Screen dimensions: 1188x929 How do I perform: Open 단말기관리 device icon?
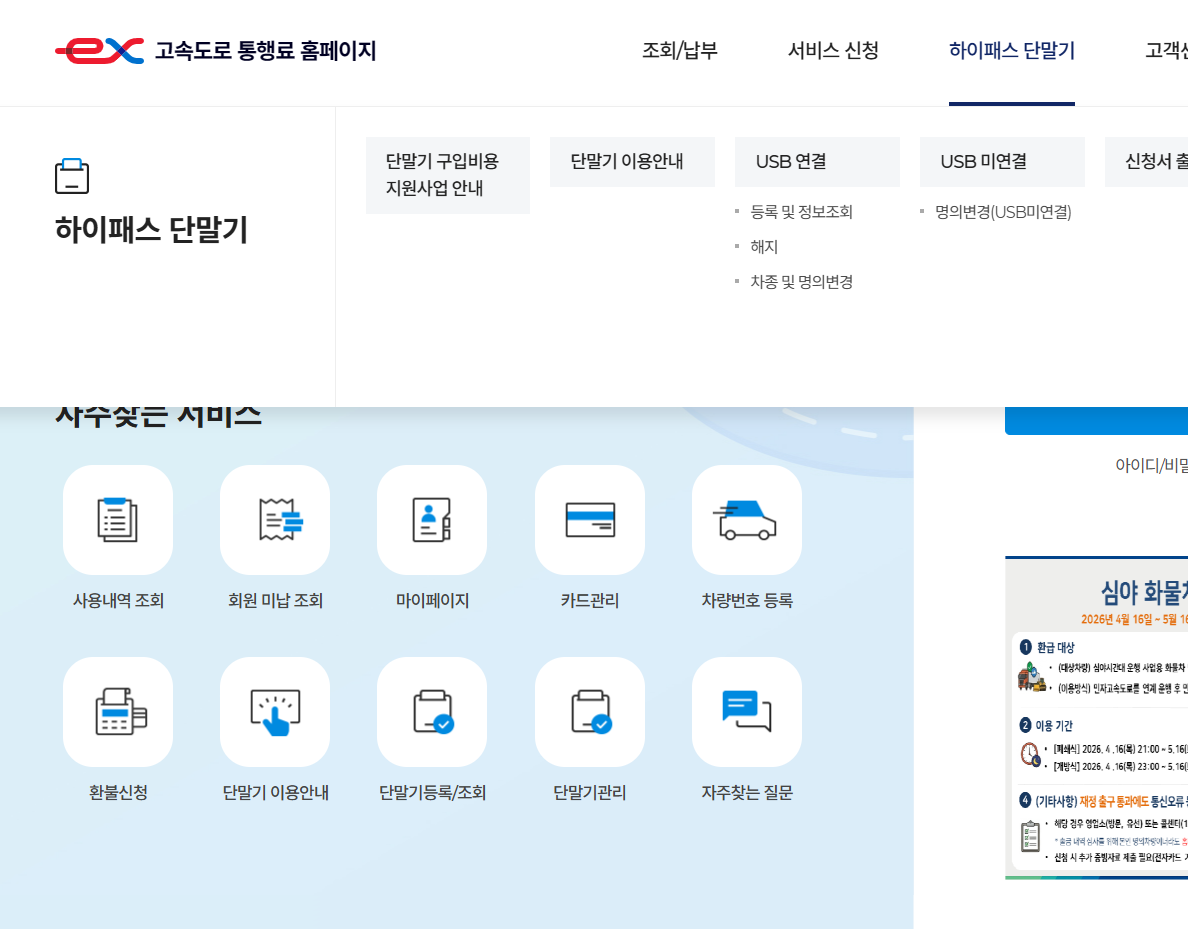[x=589, y=712]
